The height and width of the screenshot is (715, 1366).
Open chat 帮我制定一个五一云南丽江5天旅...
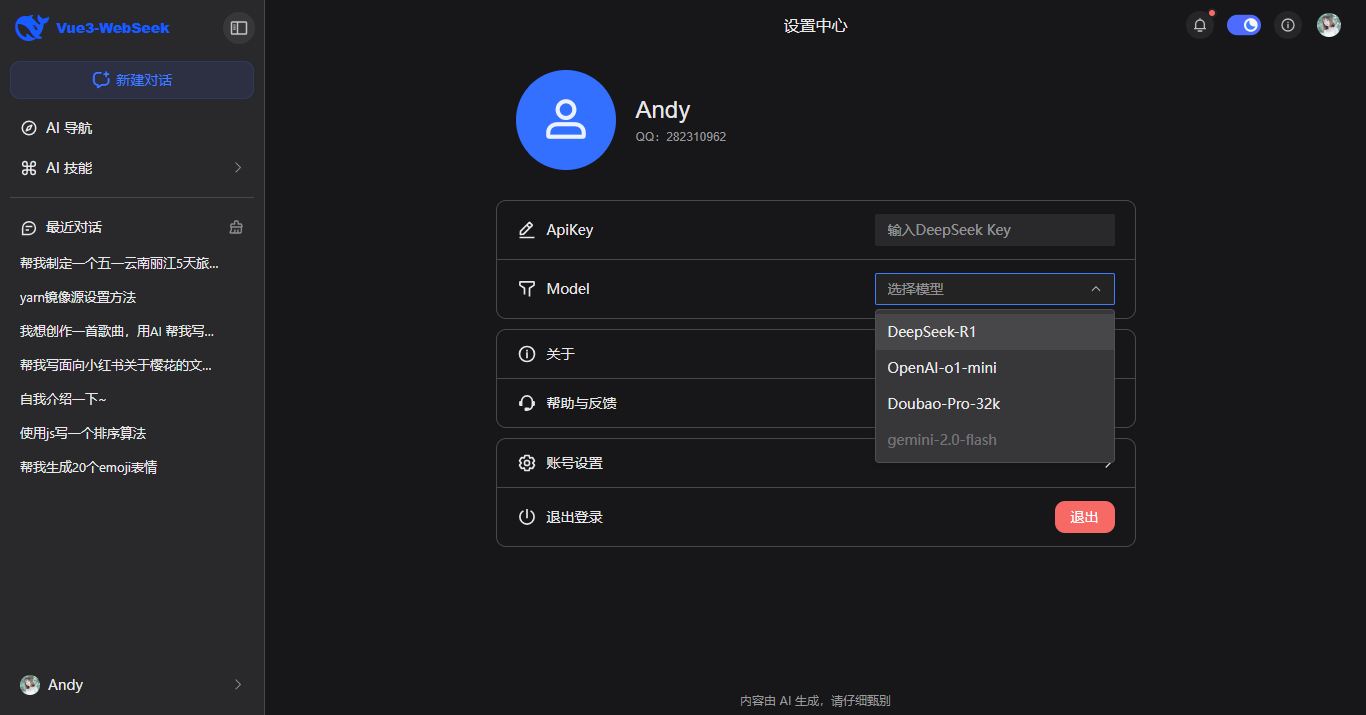119,263
